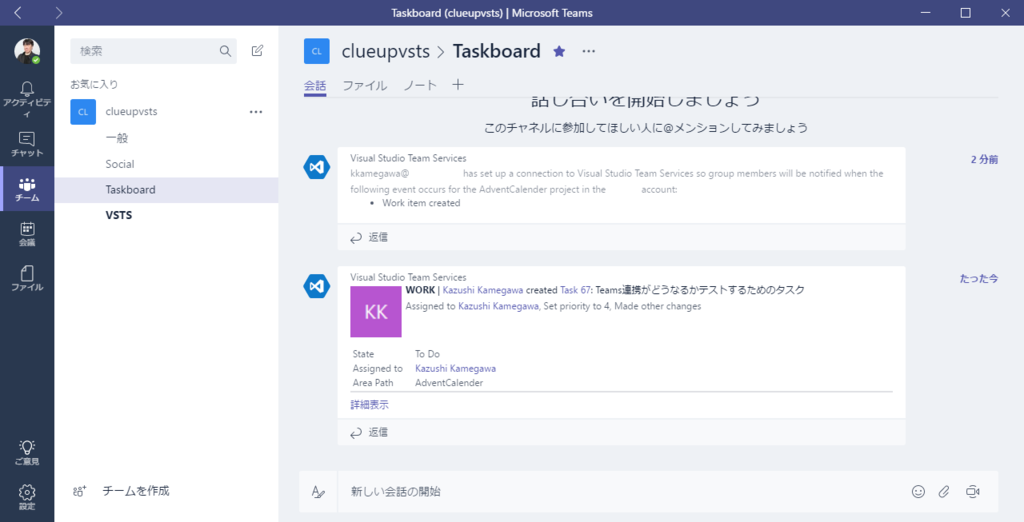Image resolution: width=1024 pixels, height=522 pixels.
Task: Click clueupvsts in the breadcrumb header
Action: pos(386,51)
